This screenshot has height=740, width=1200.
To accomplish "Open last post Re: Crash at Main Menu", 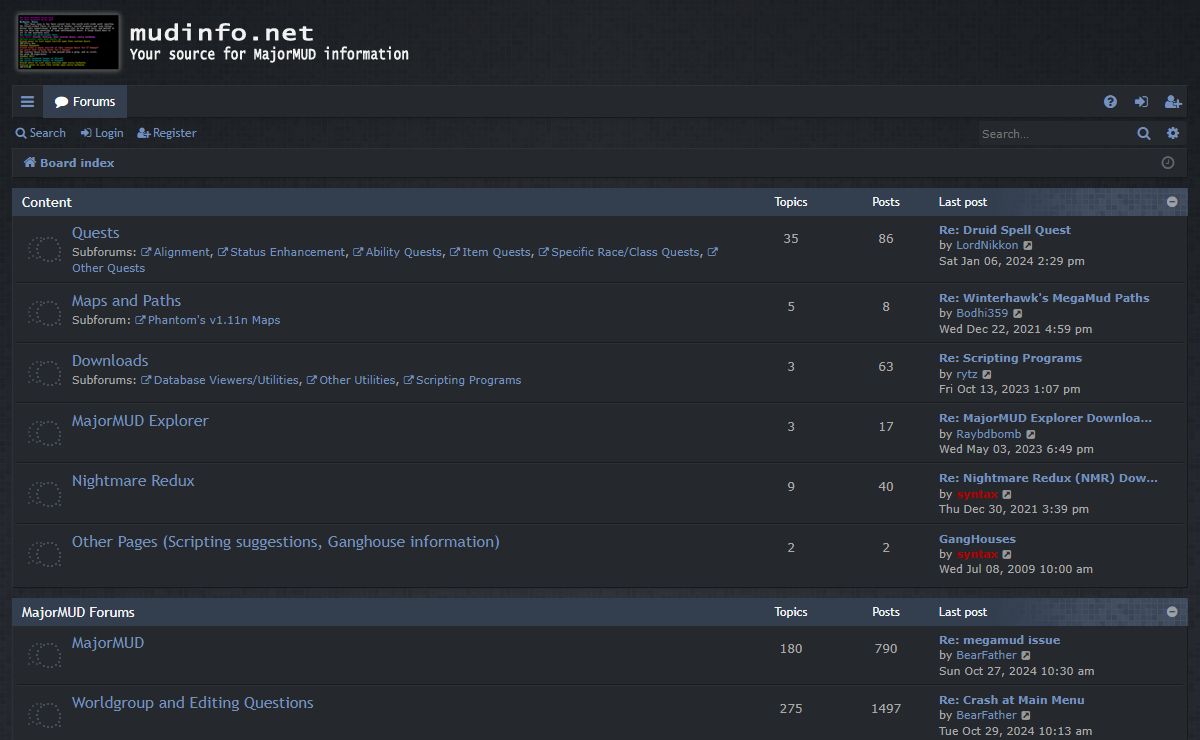I will click(x=1011, y=700).
